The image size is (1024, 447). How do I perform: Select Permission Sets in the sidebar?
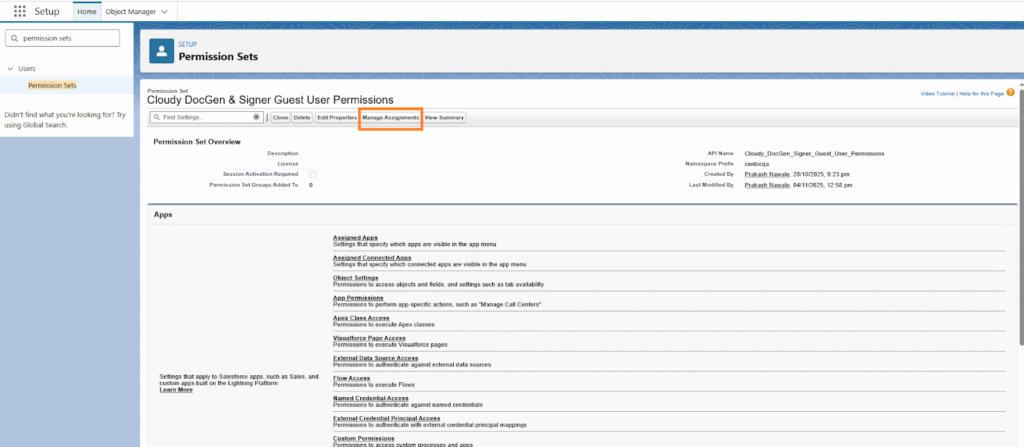coord(52,85)
